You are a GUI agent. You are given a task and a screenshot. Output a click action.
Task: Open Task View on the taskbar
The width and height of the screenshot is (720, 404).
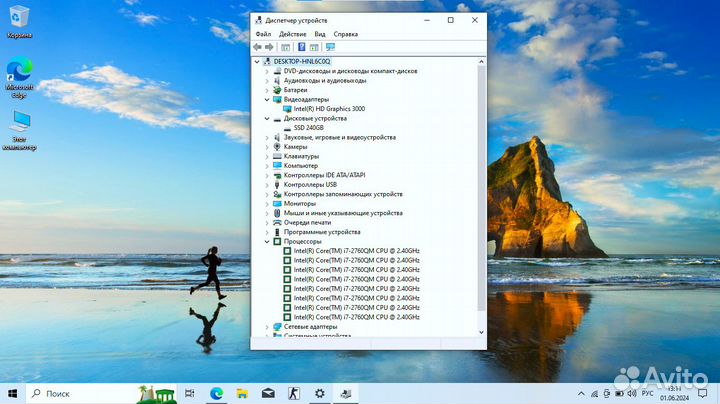point(190,393)
